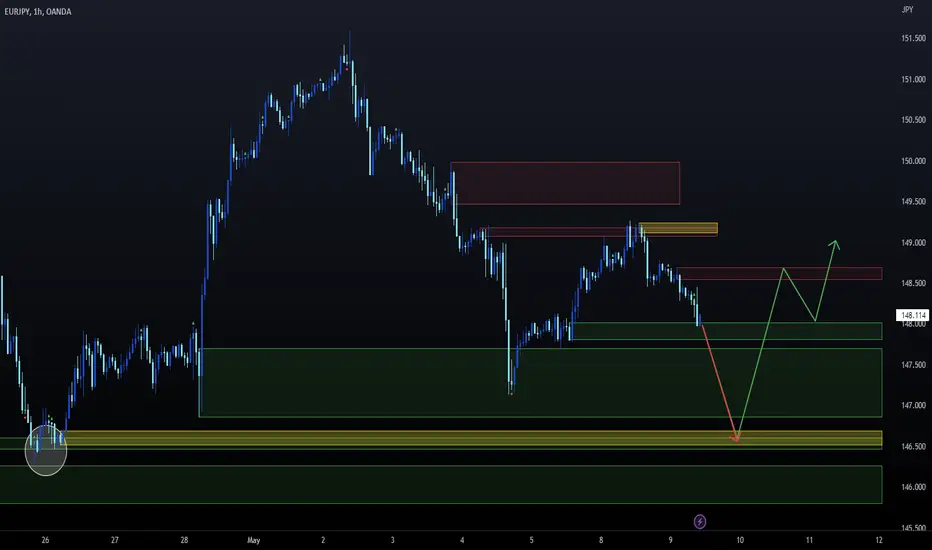
Task: Click the 27 date label on time axis
Action: pos(115,540)
